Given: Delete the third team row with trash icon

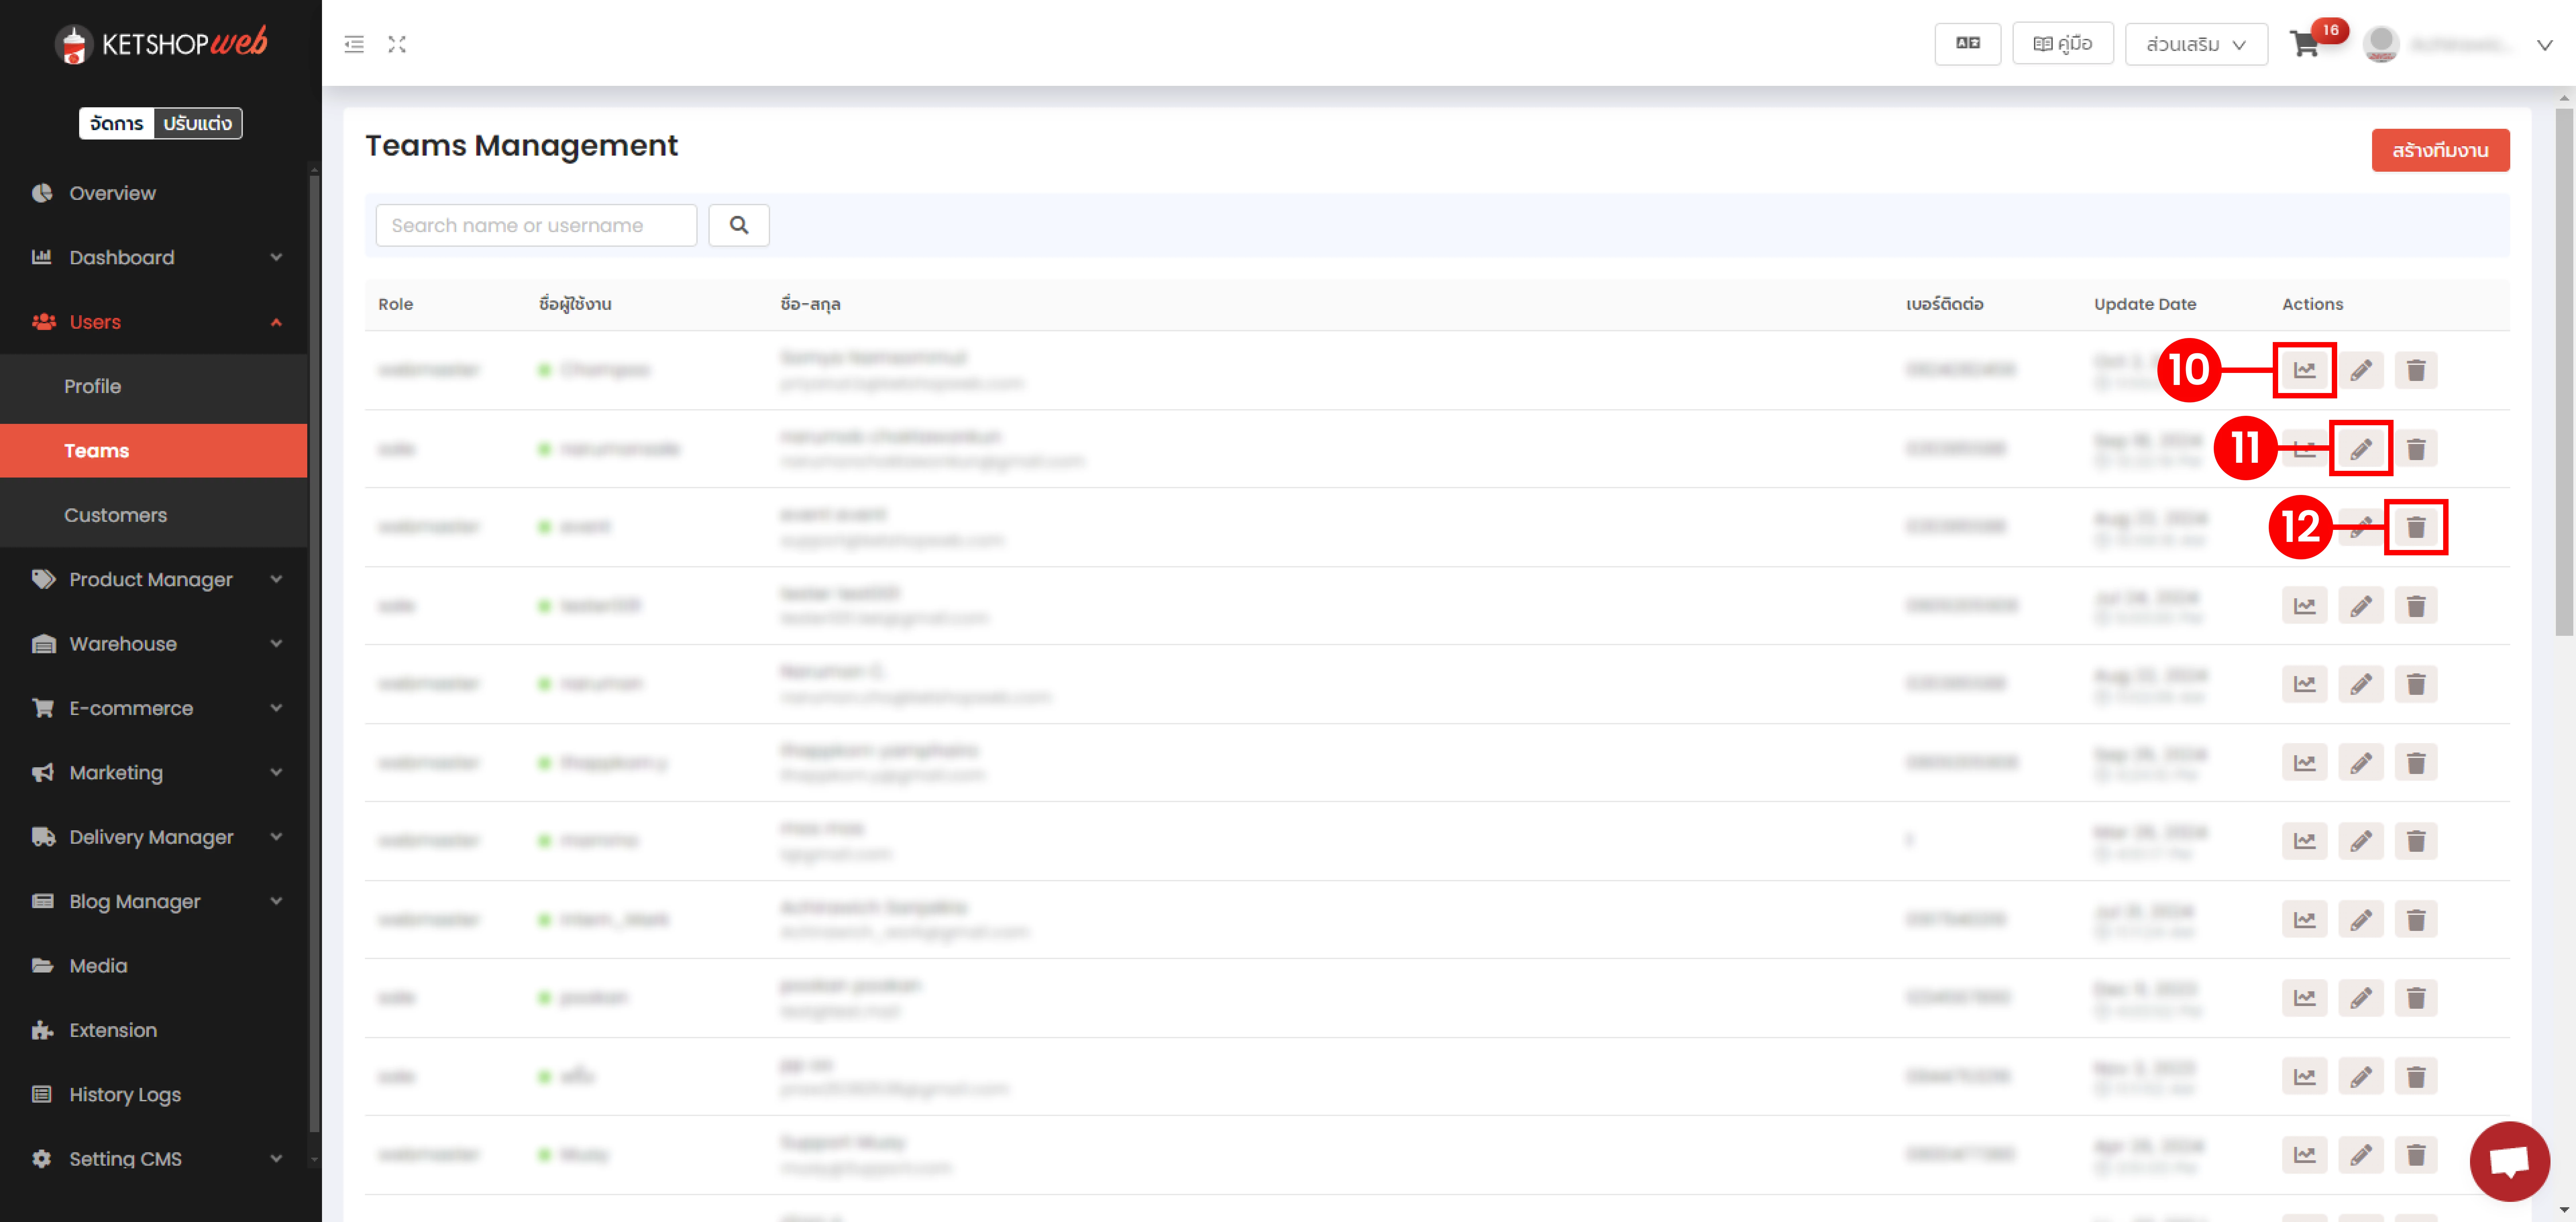Looking at the screenshot, I should [2416, 527].
